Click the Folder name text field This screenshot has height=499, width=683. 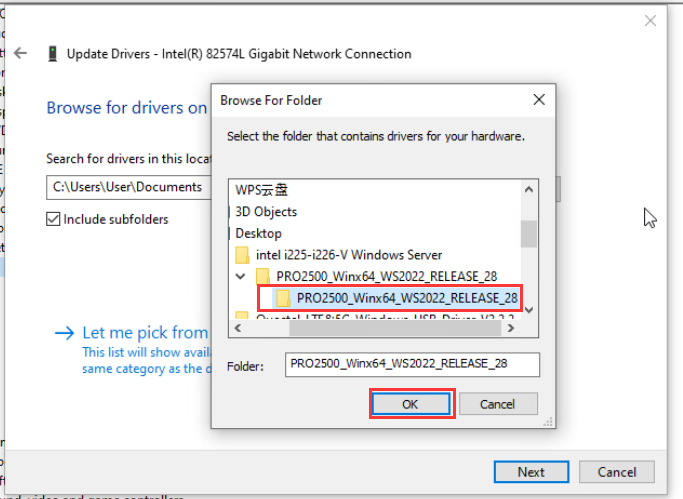click(412, 364)
